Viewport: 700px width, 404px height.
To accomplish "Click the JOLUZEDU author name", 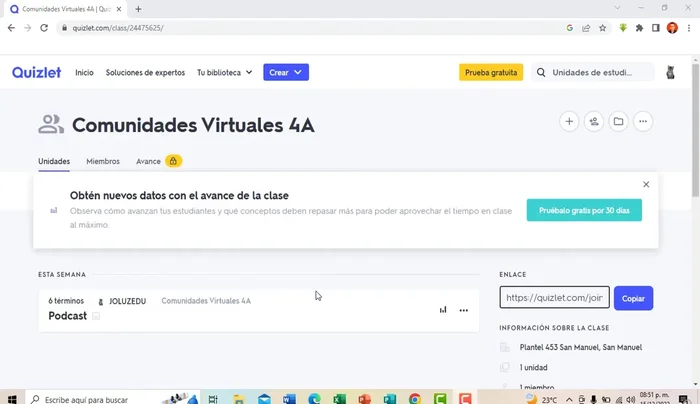I will 127,301.
